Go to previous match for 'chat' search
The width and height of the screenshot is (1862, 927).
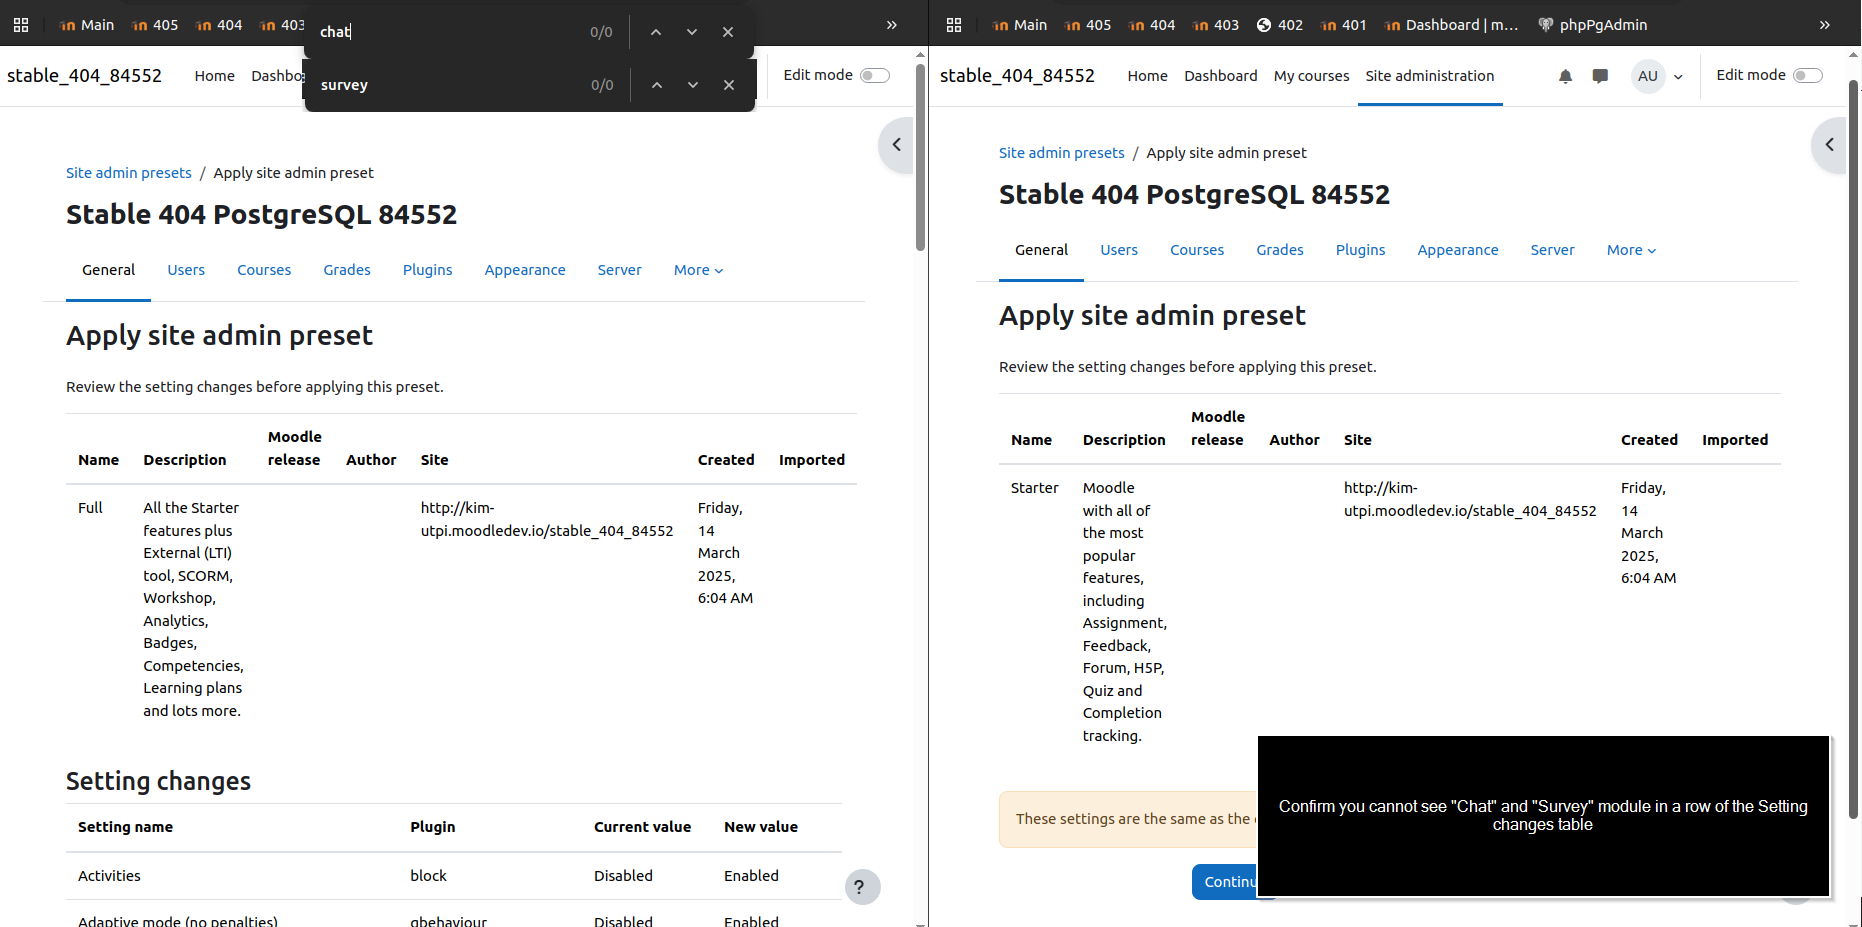point(656,32)
